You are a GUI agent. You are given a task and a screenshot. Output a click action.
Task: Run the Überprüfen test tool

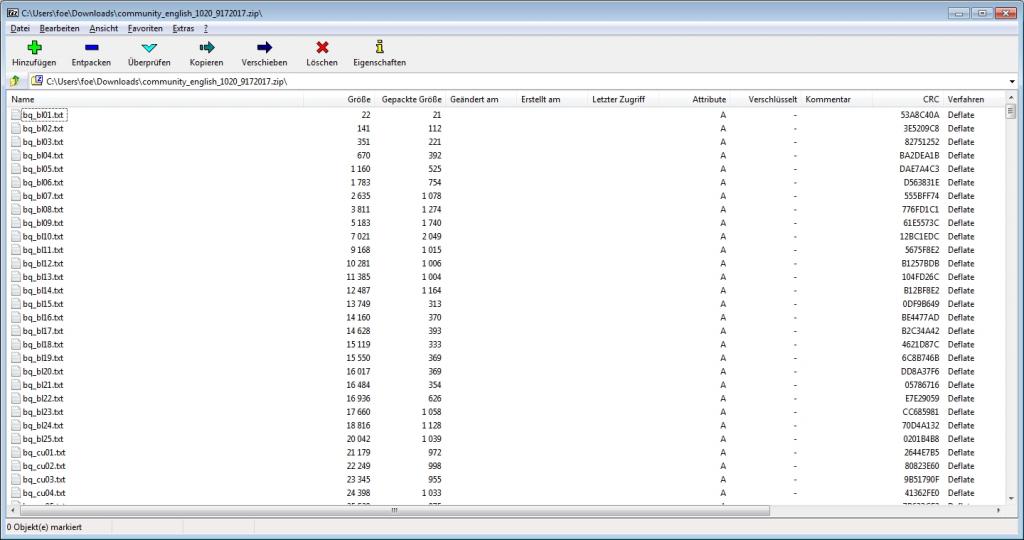click(x=149, y=47)
